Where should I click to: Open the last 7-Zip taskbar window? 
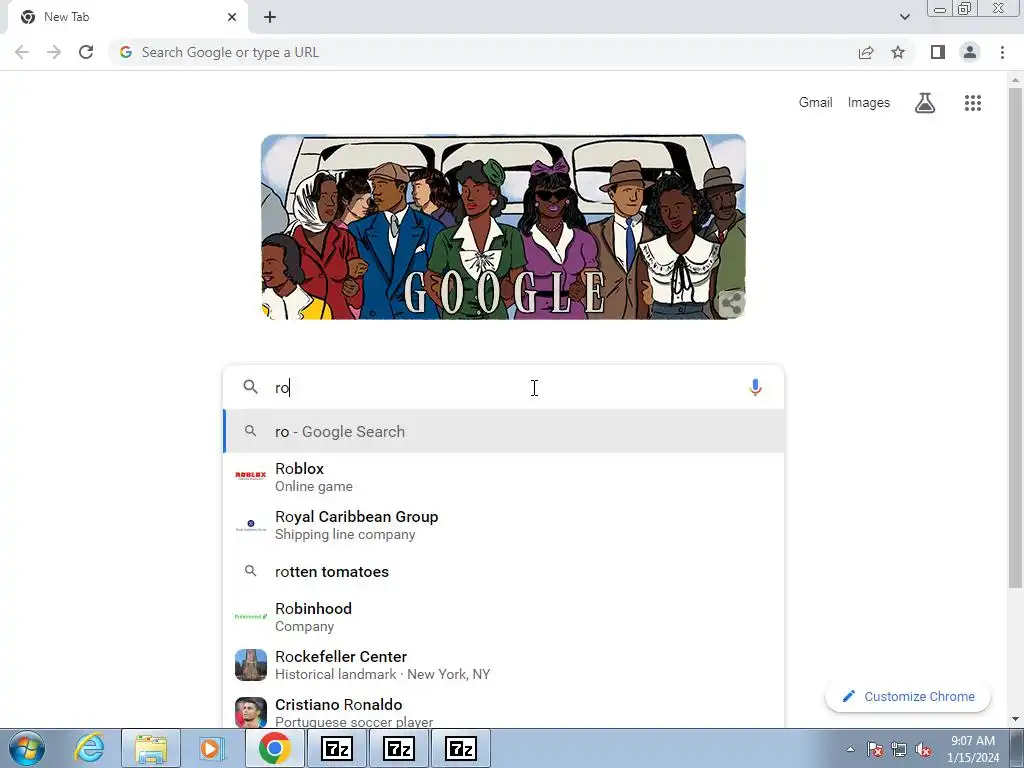point(460,748)
